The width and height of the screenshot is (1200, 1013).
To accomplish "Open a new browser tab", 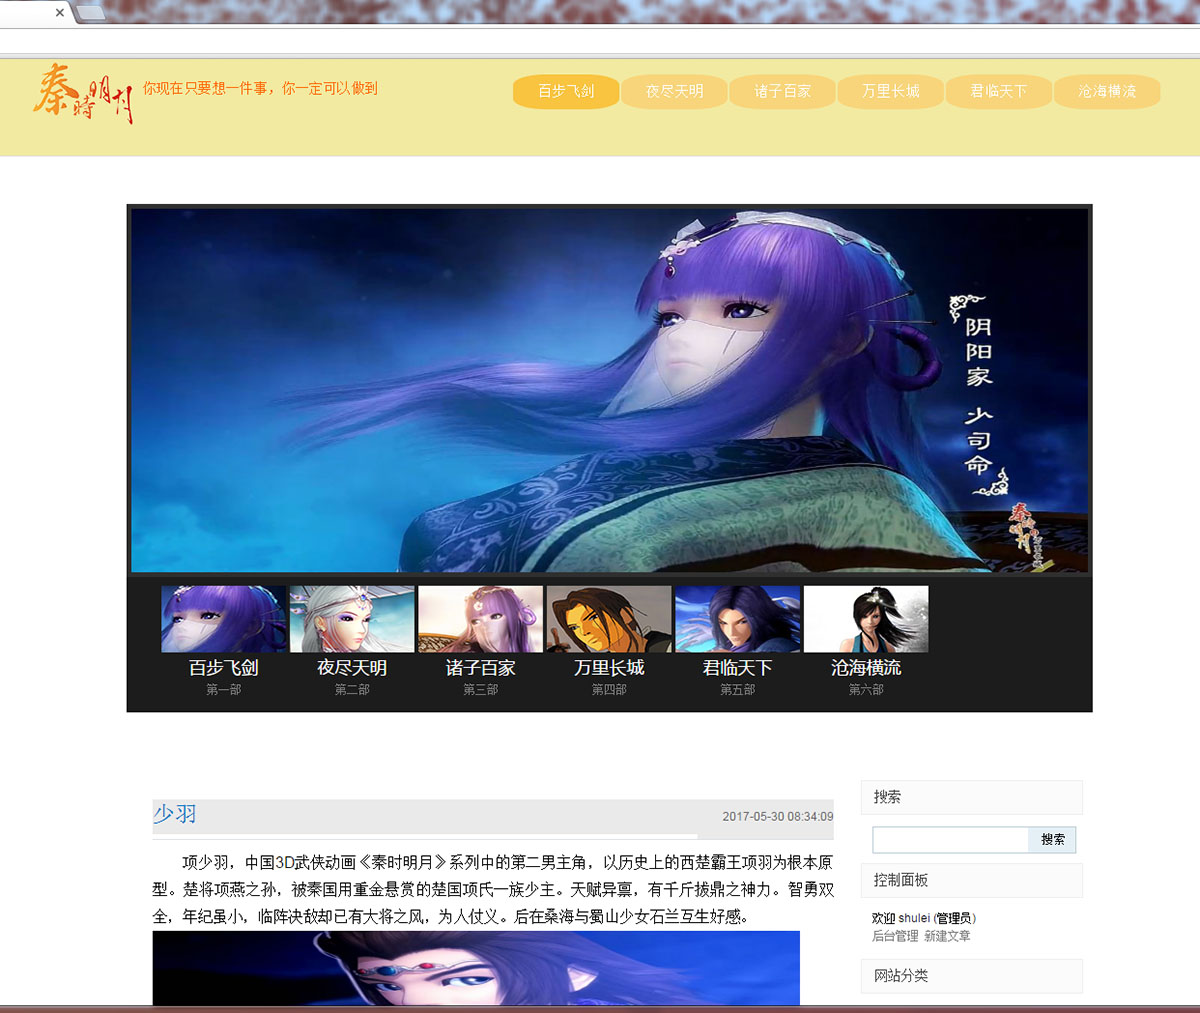I will (x=91, y=13).
